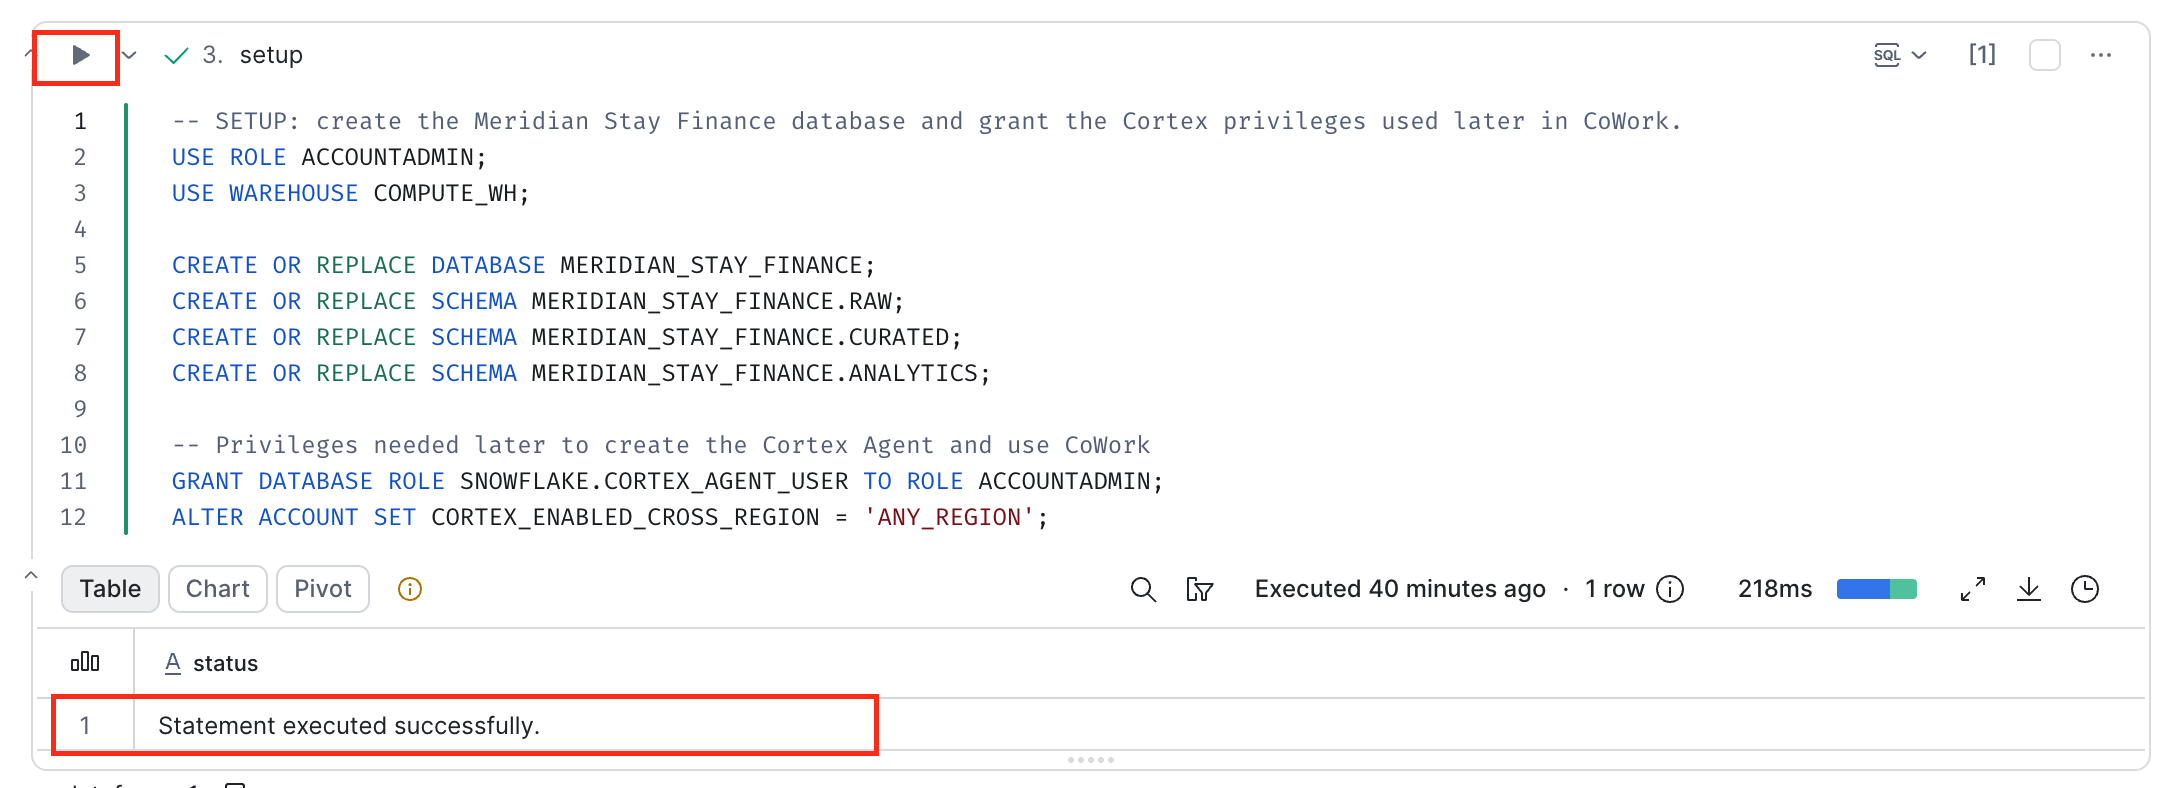Click the orange info icon beside Pivot
2170x788 pixels.
[x=410, y=589]
